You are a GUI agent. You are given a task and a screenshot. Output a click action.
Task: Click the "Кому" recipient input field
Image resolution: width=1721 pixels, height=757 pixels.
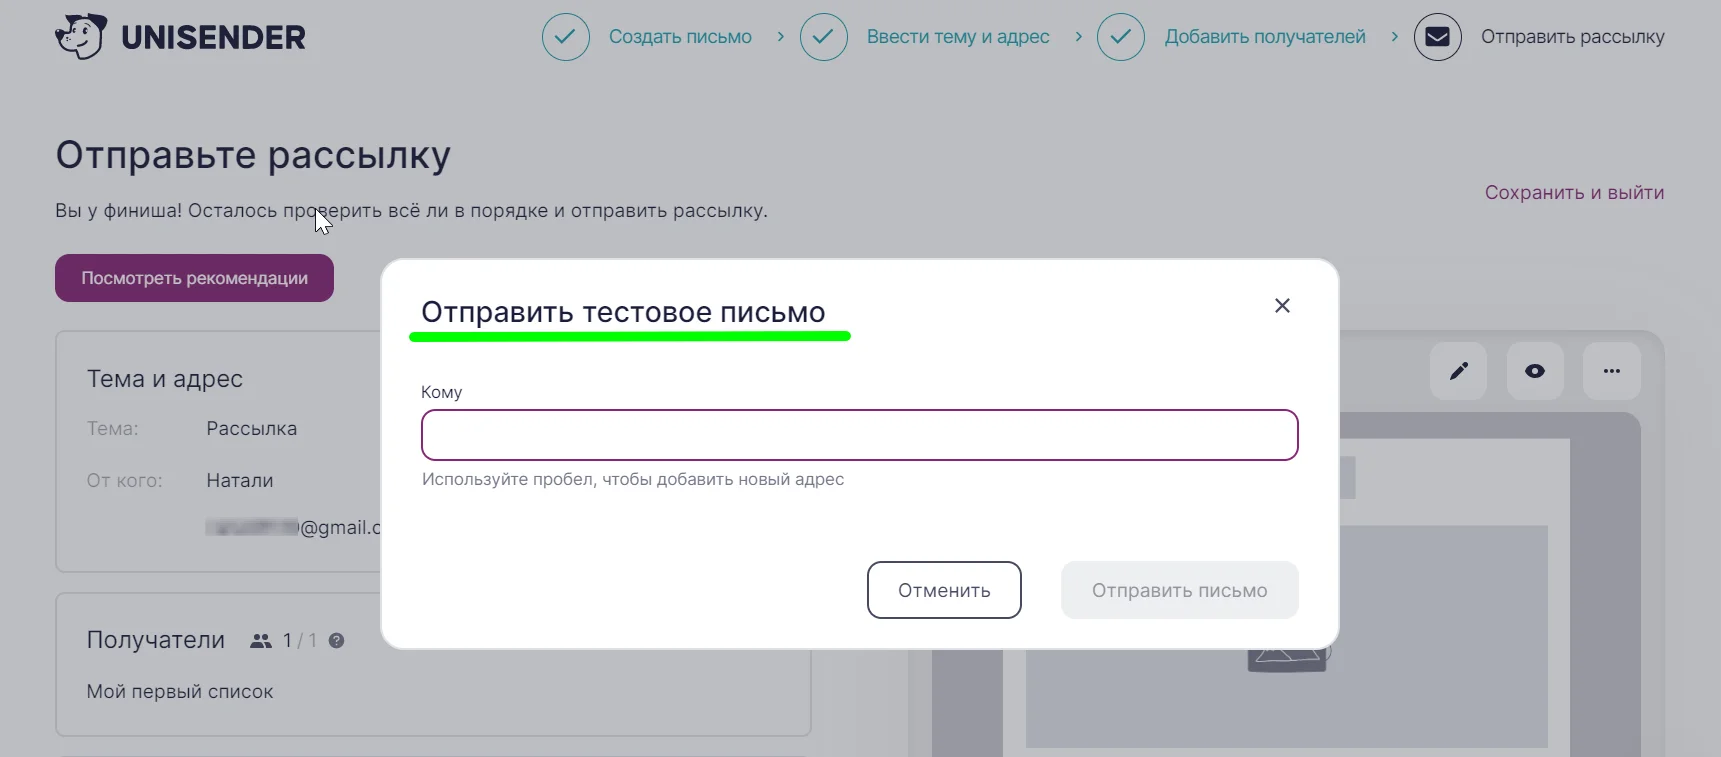pyautogui.click(x=859, y=435)
